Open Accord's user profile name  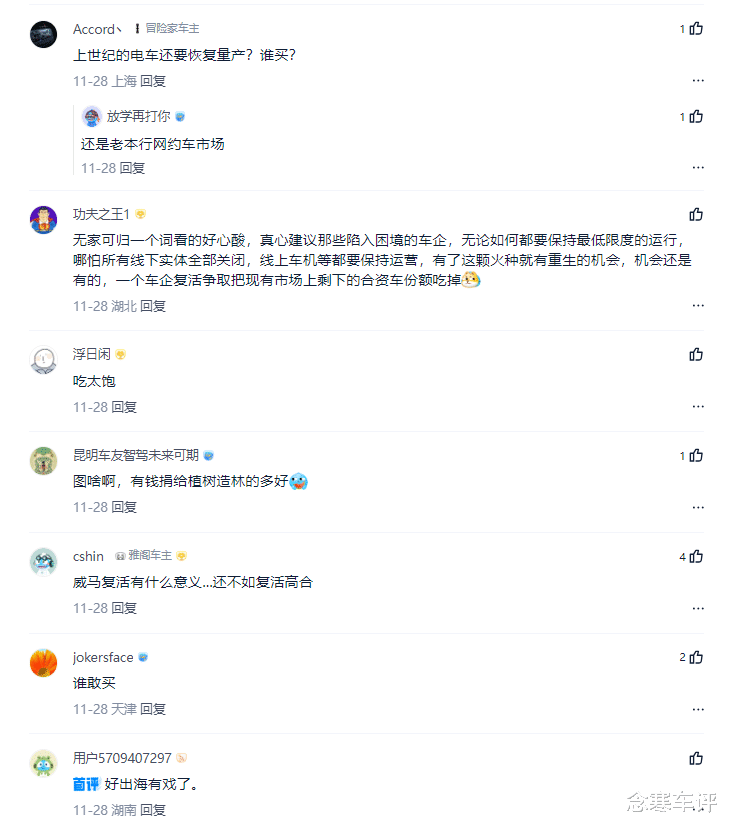(94, 29)
